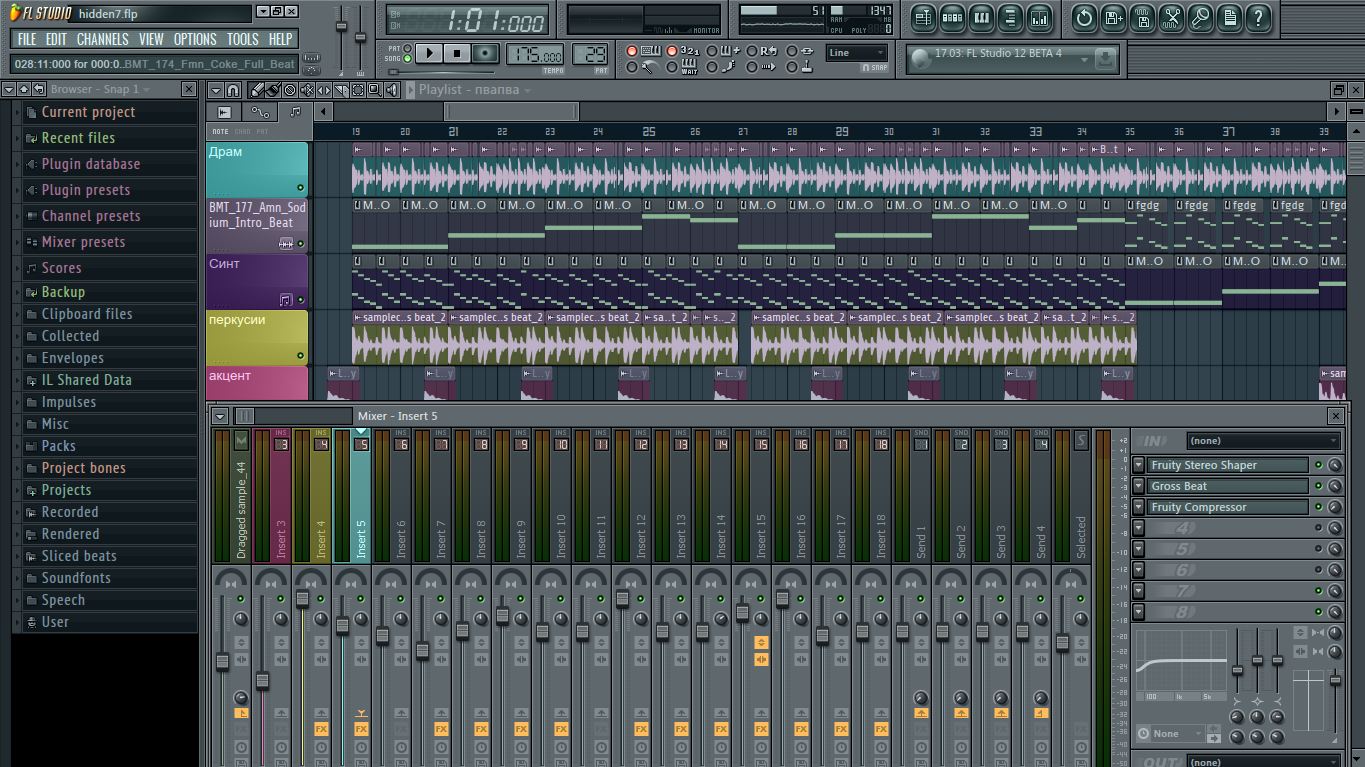Click the Insert 5 mixer volume fader
The image size is (1365, 767).
coord(343,626)
